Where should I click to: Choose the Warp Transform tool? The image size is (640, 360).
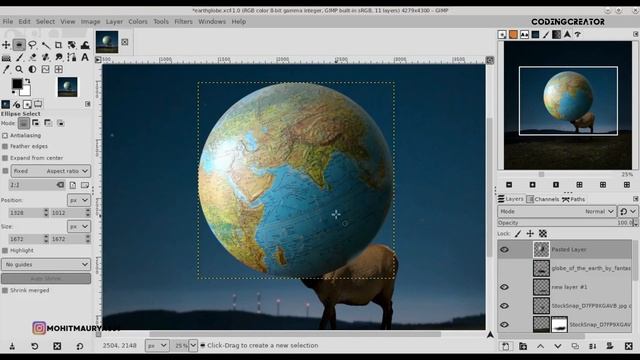pyautogui.click(x=84, y=44)
